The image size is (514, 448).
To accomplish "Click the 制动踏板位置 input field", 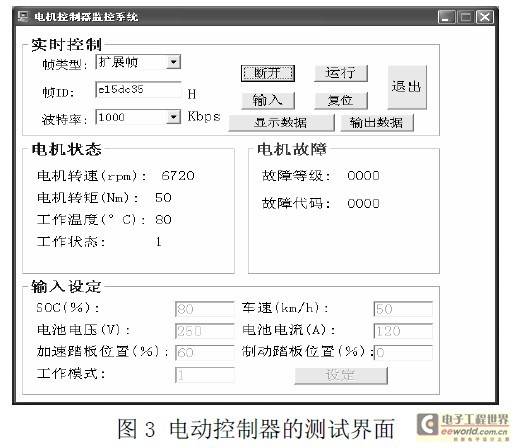I will point(403,353).
